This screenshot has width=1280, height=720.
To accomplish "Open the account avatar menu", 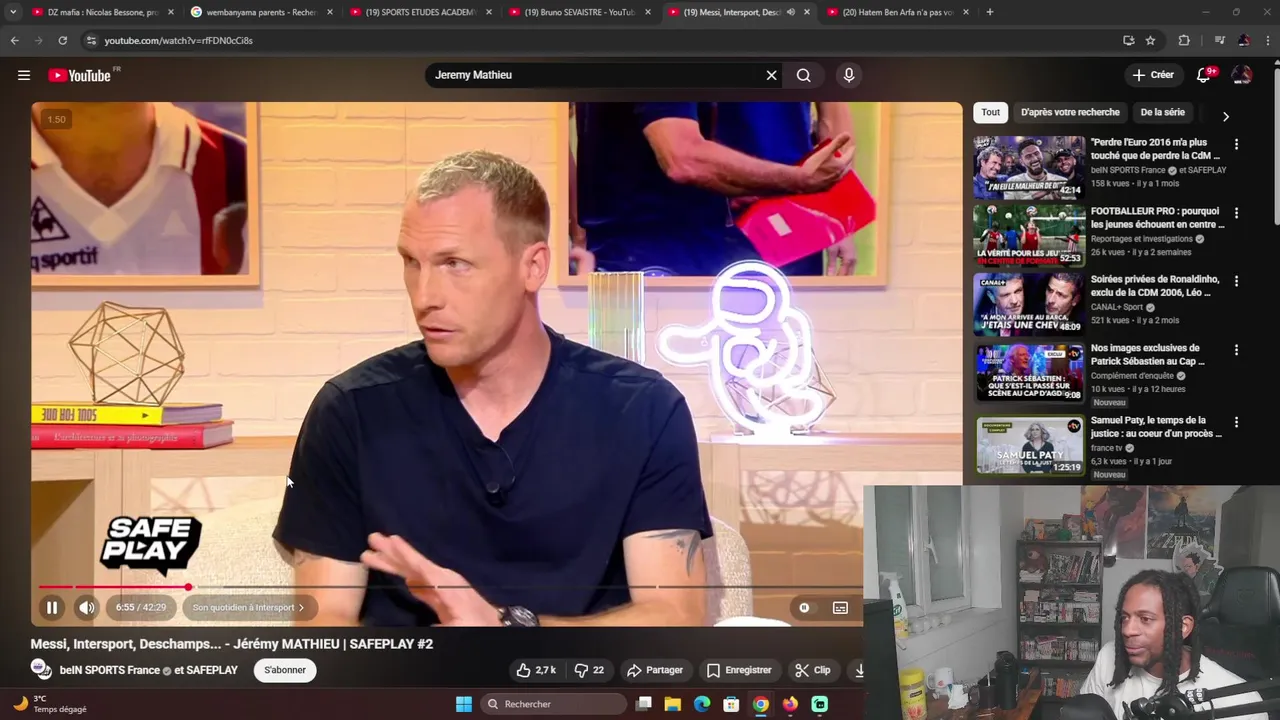I will click(1241, 75).
